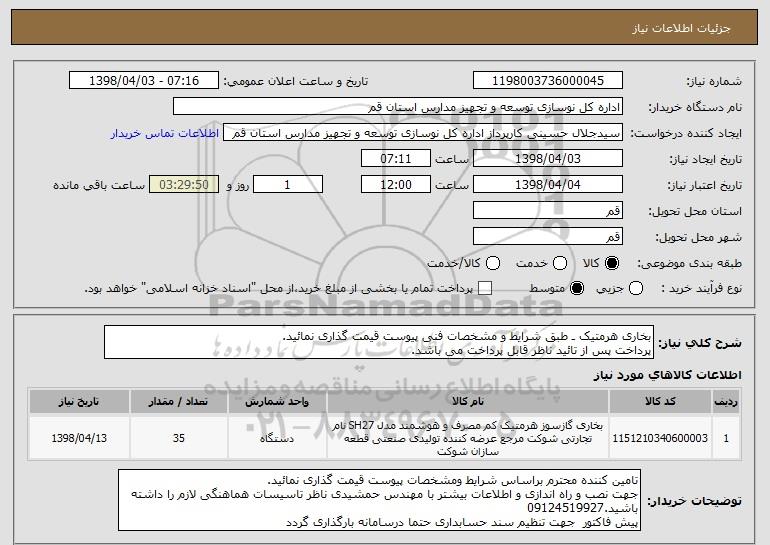Click the delivery province field قم
The height and width of the screenshot is (545, 770).
click(x=548, y=211)
